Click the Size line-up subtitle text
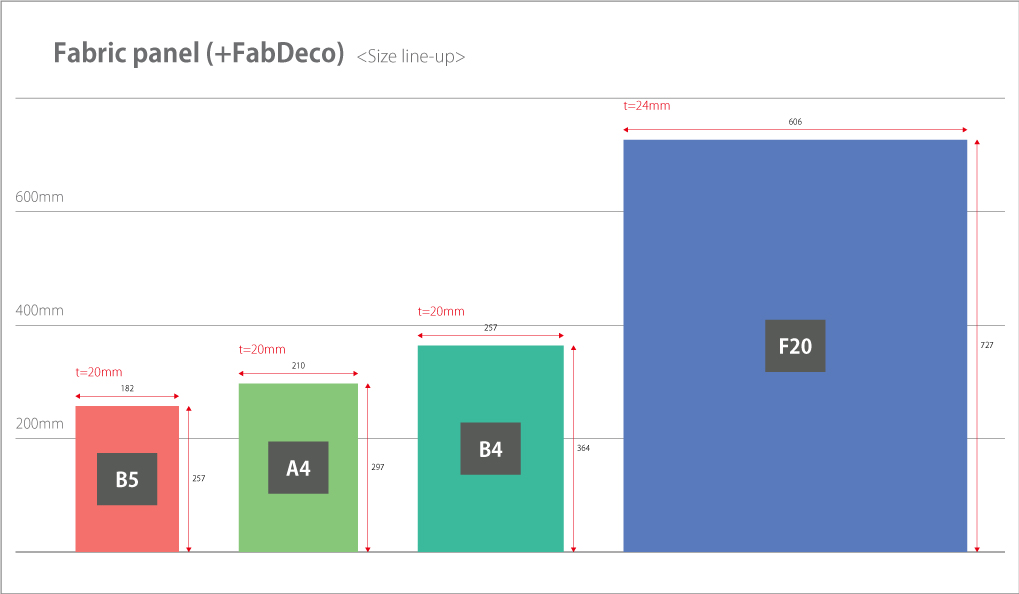Viewport: 1019px width, 594px height. coord(410,57)
